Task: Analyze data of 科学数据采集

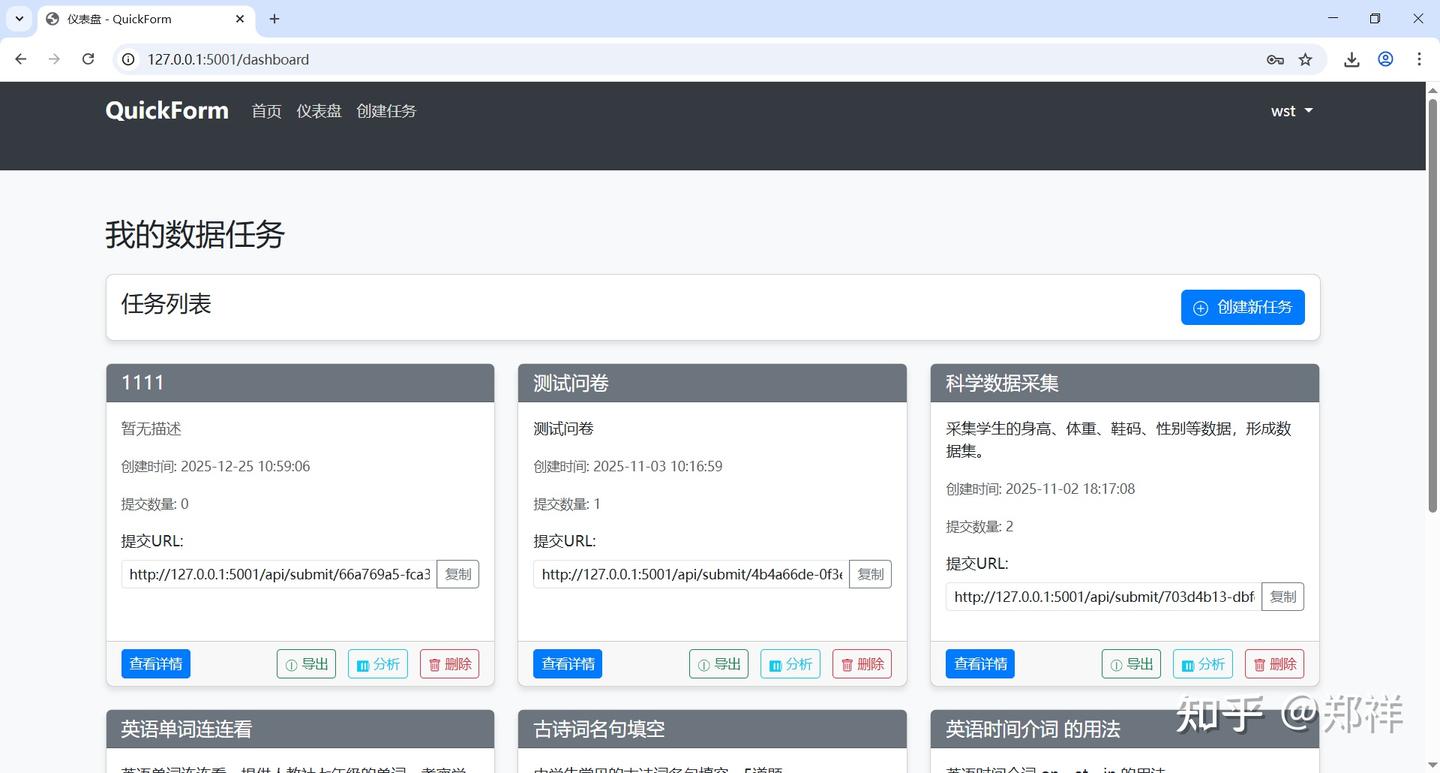Action: 1203,664
